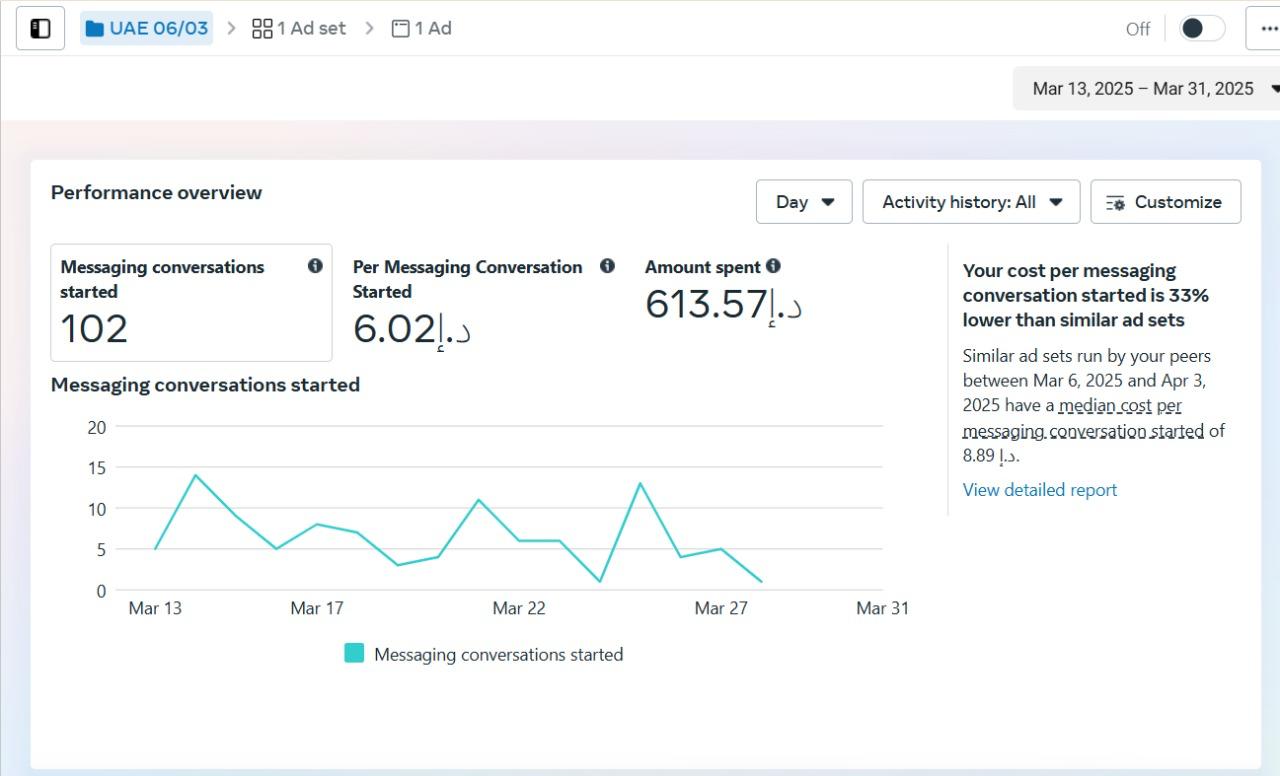Click the 613.57 amount spent value
Screen dimensions: 1280x776
tap(723, 305)
